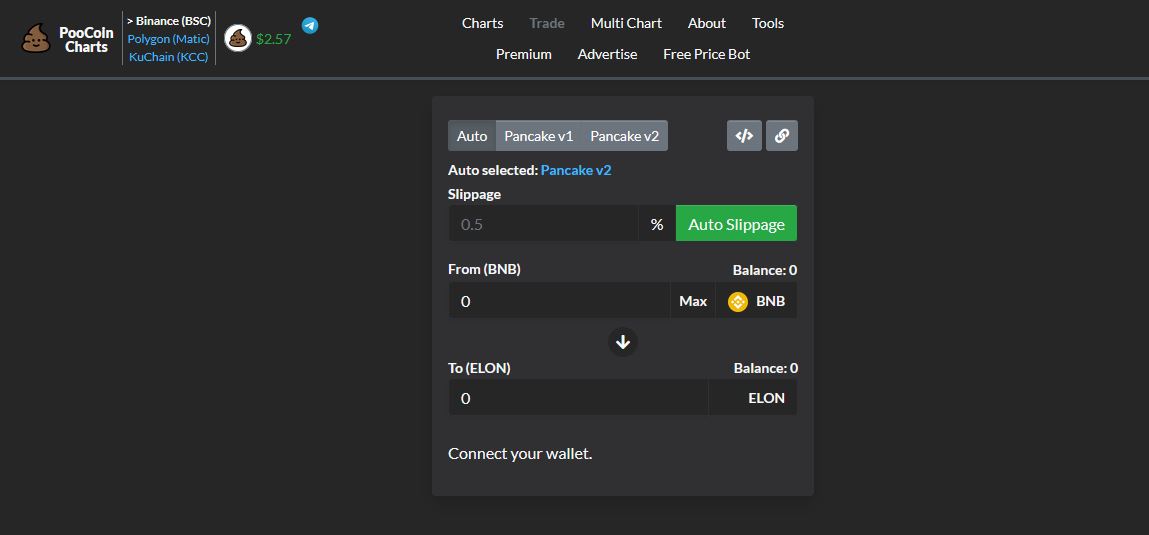The image size is (1149, 535).
Task: Switch to Polygon (Matic) network
Action: [x=169, y=38]
